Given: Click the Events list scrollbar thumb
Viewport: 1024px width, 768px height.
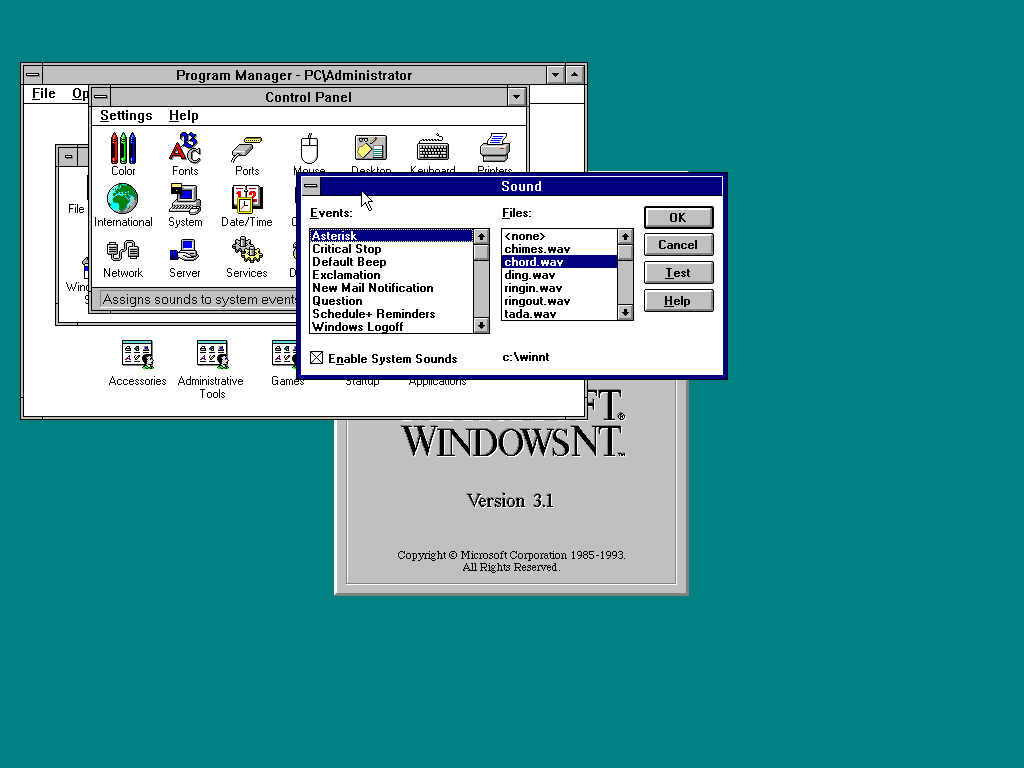Looking at the screenshot, I should click(x=481, y=252).
